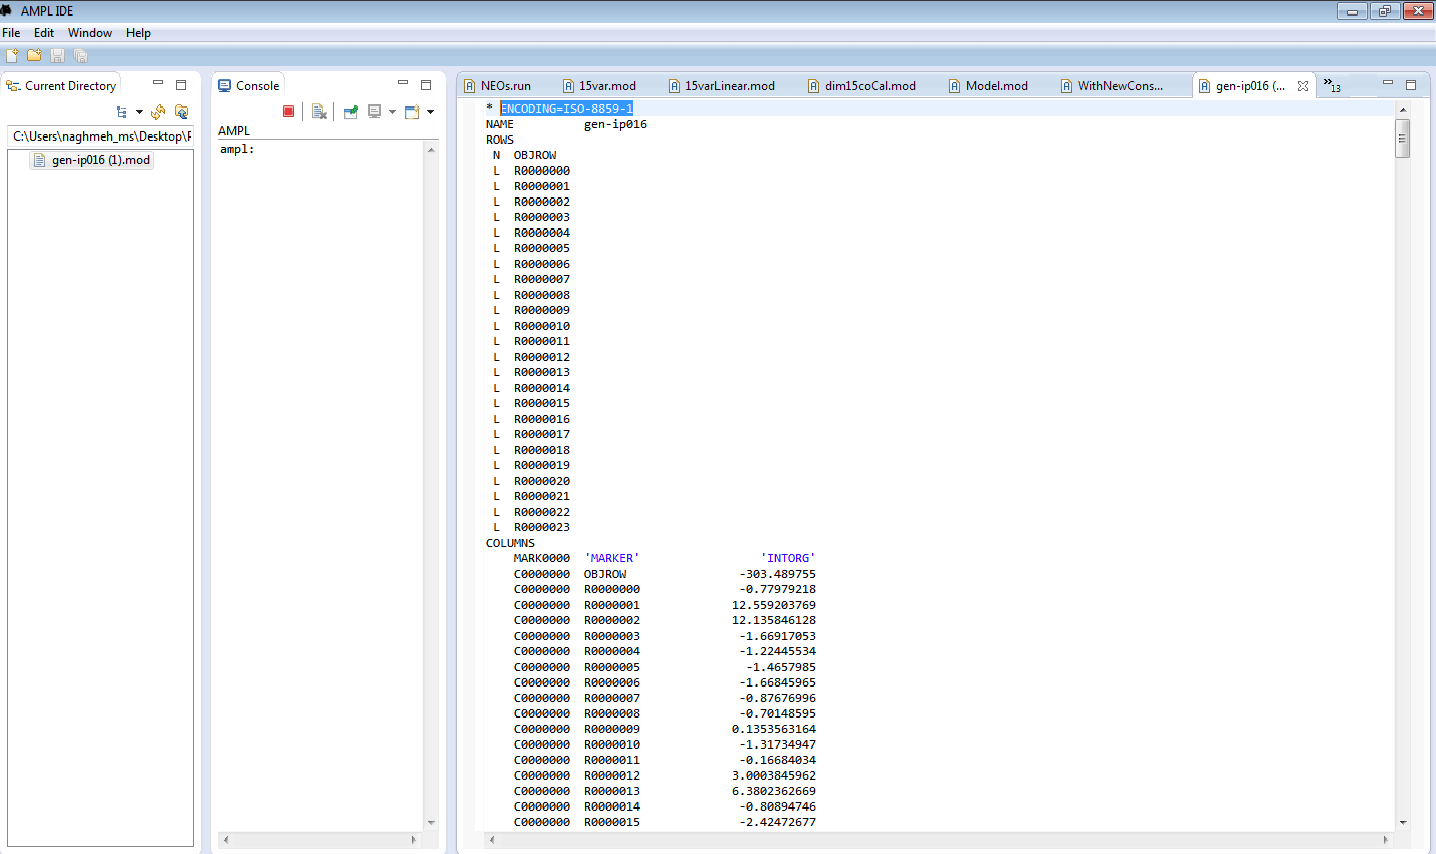
Task: Minimize the Console panel
Action: coord(403,84)
